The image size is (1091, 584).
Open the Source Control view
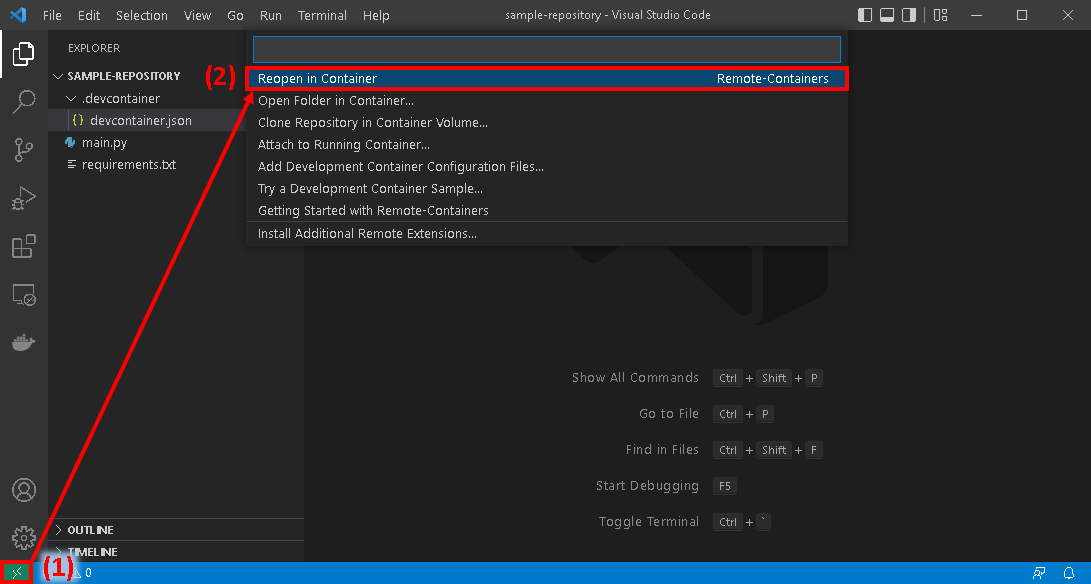click(x=24, y=150)
